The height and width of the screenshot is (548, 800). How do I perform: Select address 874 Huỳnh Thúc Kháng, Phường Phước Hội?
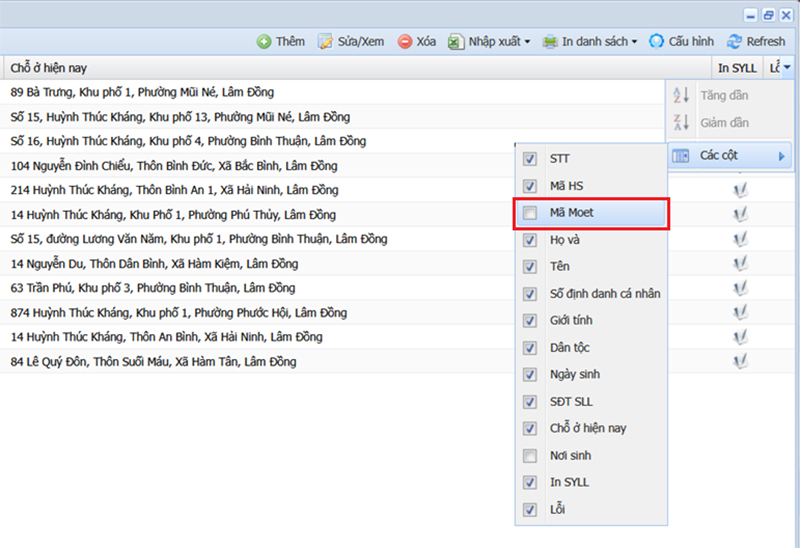(179, 313)
